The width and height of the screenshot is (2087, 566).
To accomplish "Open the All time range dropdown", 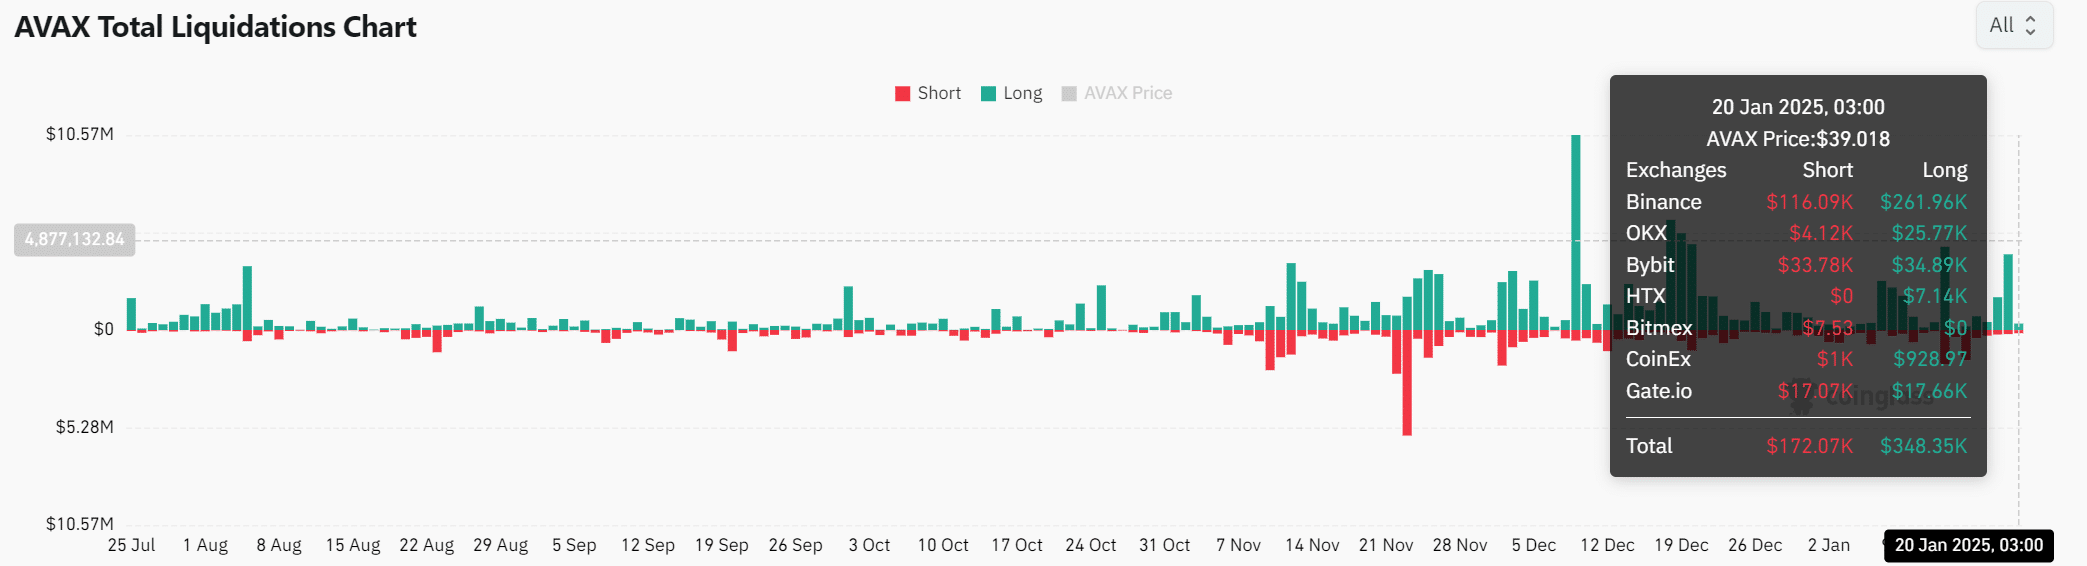I will [x=2013, y=26].
